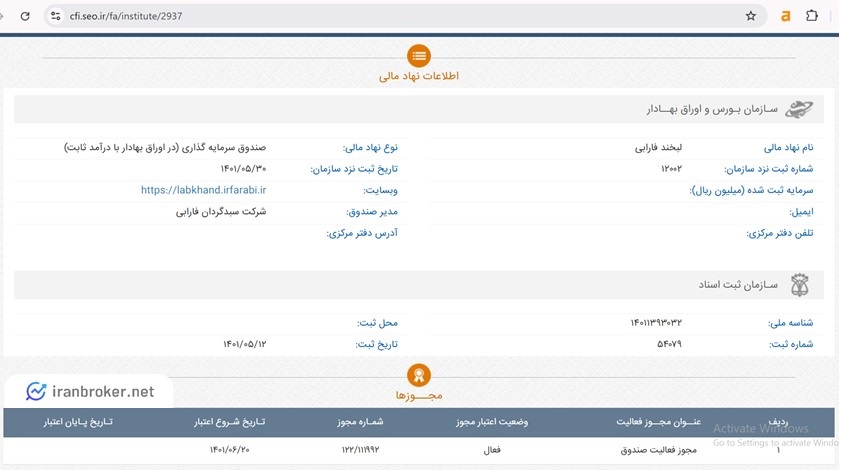Click the ایمیل label
Viewport: 841px width, 470px height.
pos(801,212)
